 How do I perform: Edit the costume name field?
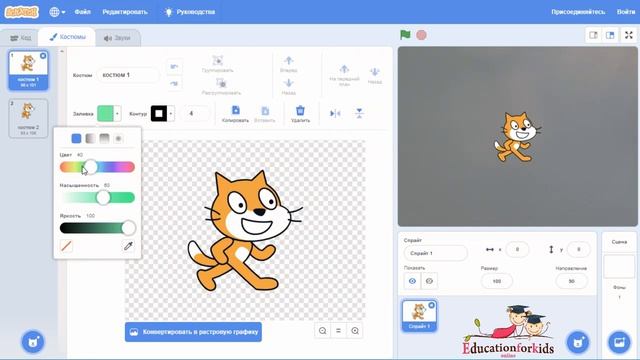point(128,75)
